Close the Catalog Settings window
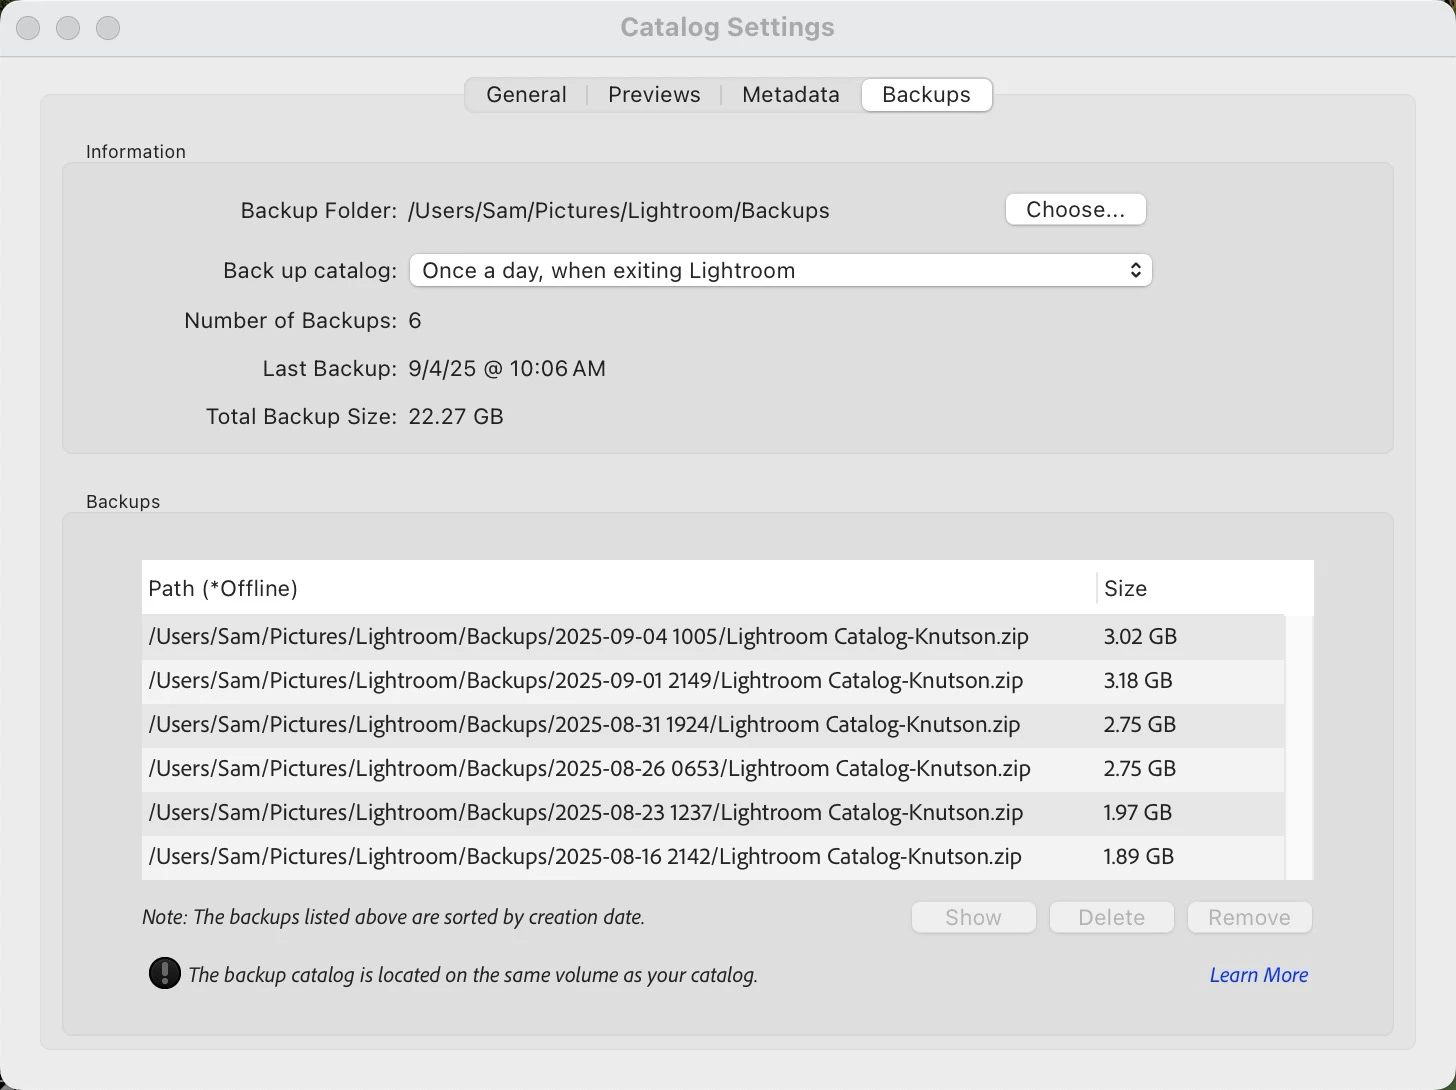1456x1090 pixels. 28,28
